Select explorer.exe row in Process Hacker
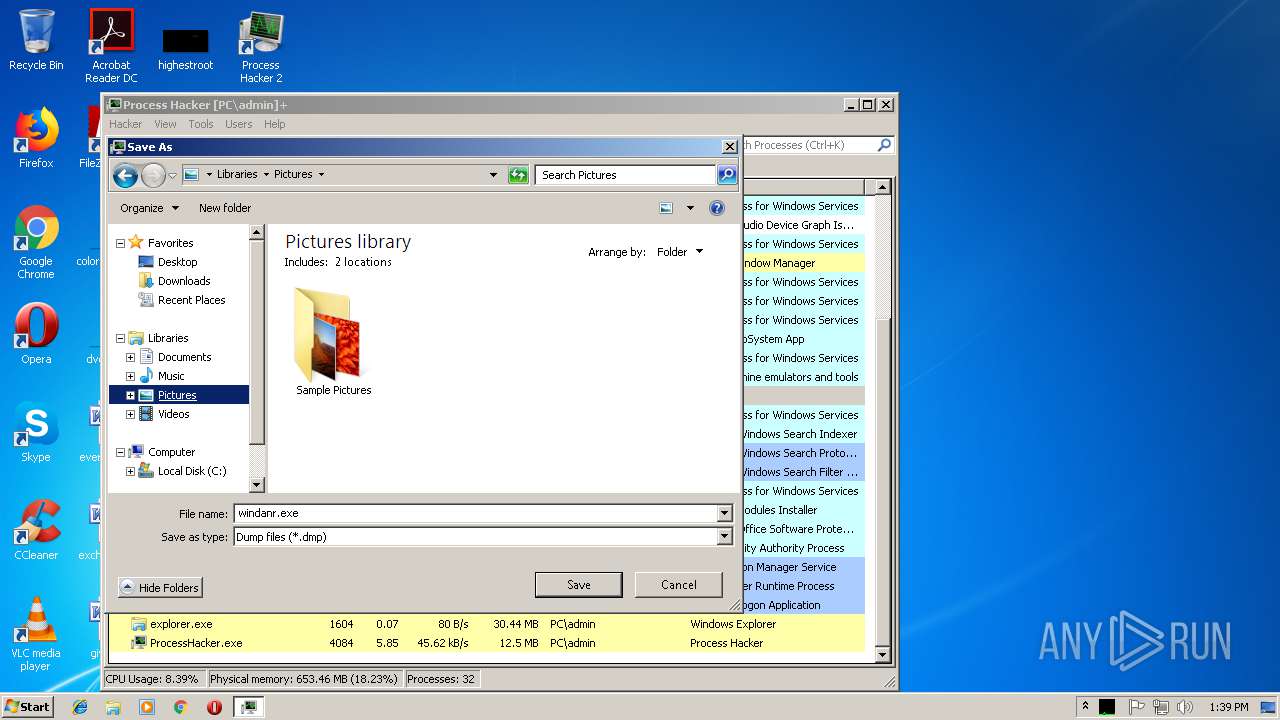 click(x=487, y=624)
